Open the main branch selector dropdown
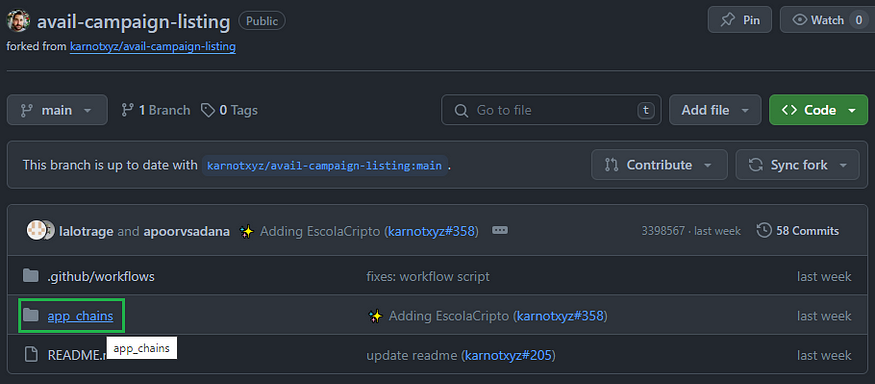The width and height of the screenshot is (875, 384). coord(57,110)
